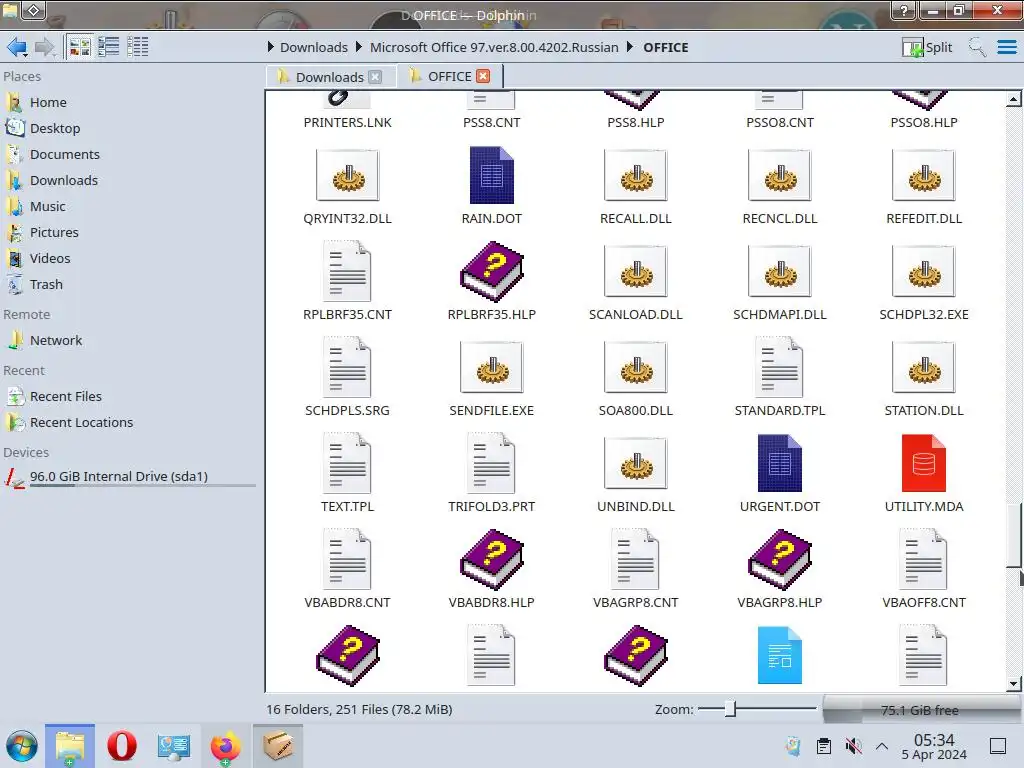
Task: Select SCHDPL32.EXE file icon
Action: pyautogui.click(x=924, y=272)
